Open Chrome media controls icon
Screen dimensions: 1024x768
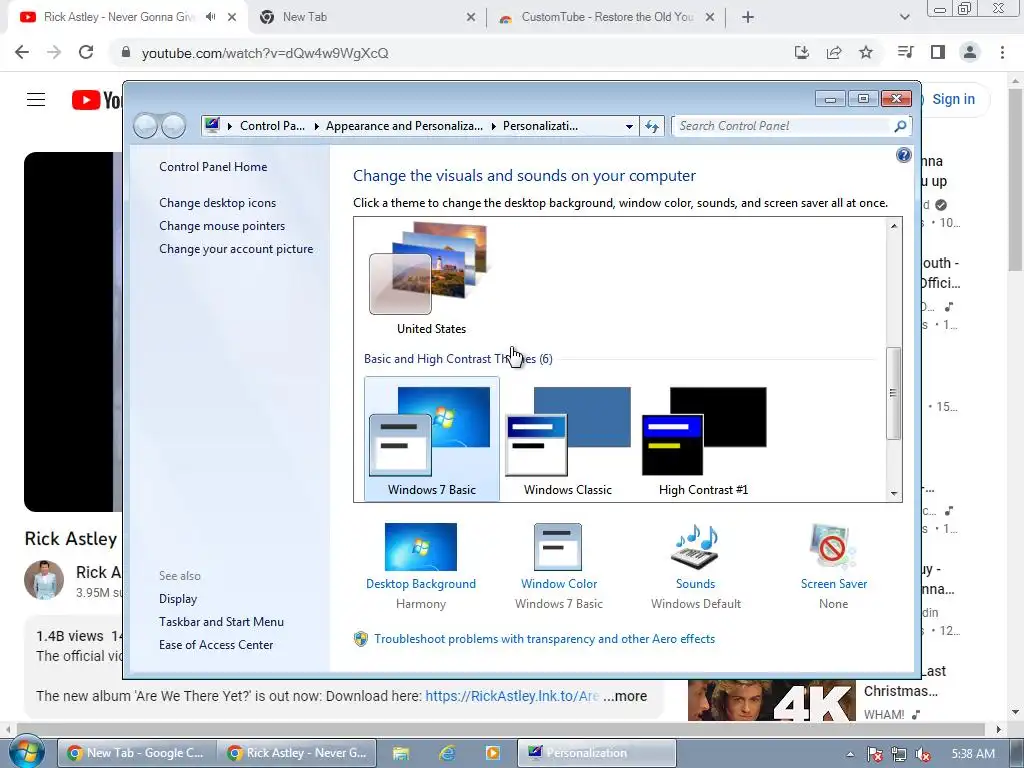click(905, 52)
